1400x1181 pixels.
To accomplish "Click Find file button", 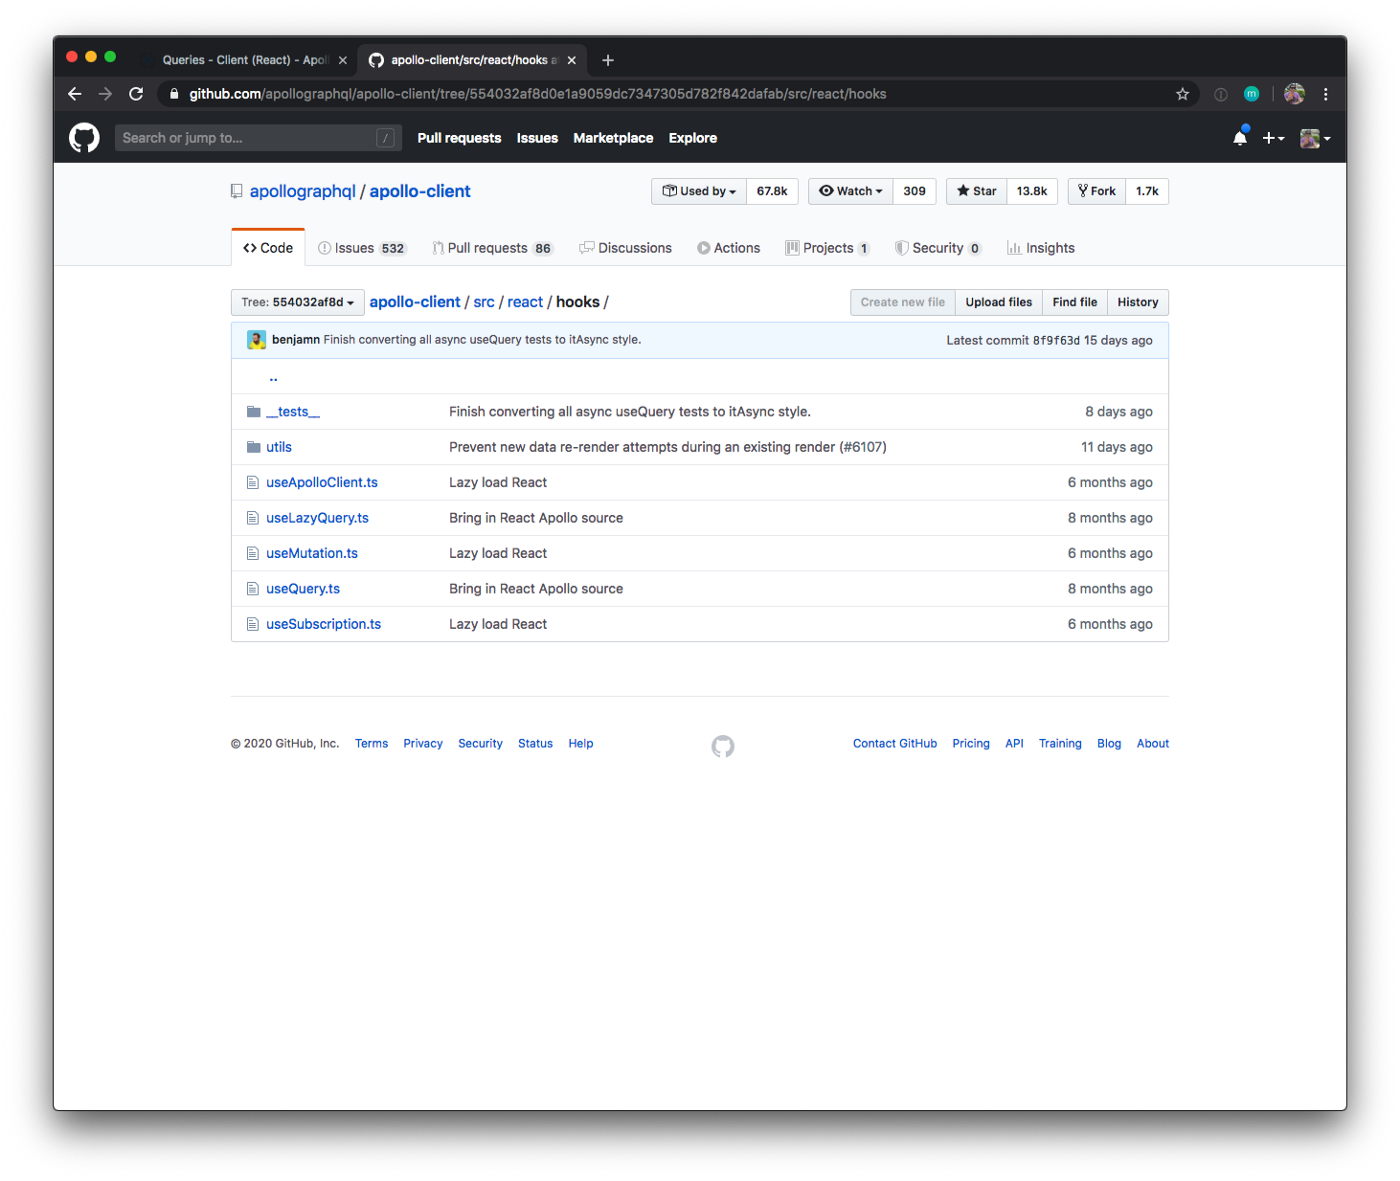I will [1075, 302].
